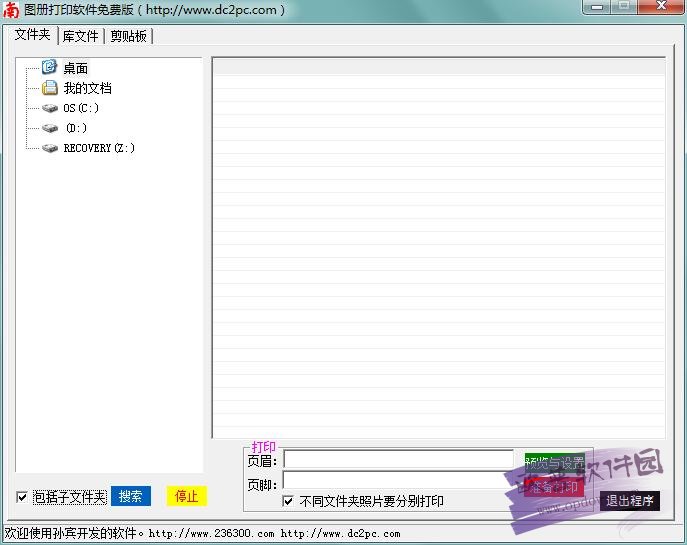Viewport: 687px width, 545px height.
Task: Click the blue 搜索 button
Action: tap(131, 496)
